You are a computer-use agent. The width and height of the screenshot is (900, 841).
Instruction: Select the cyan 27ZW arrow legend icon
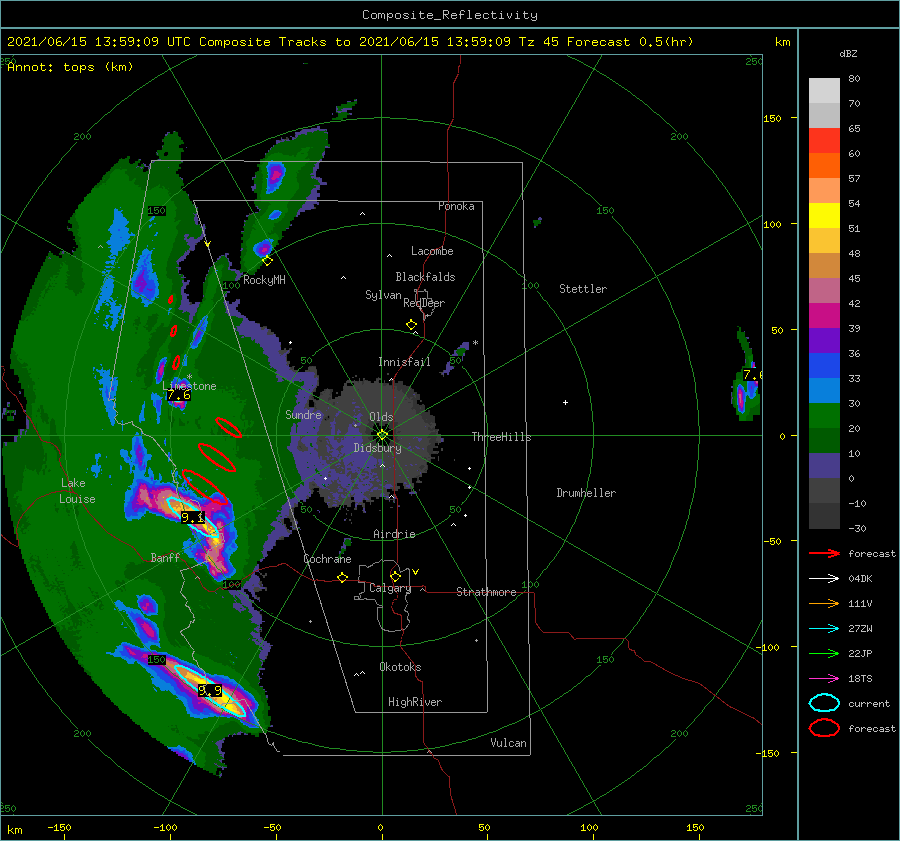click(x=824, y=629)
